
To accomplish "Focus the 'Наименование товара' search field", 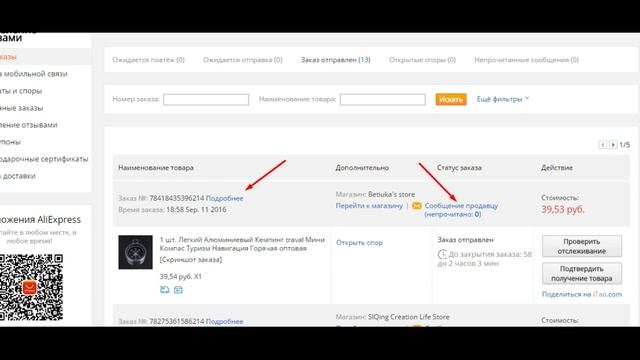I will click(382, 100).
